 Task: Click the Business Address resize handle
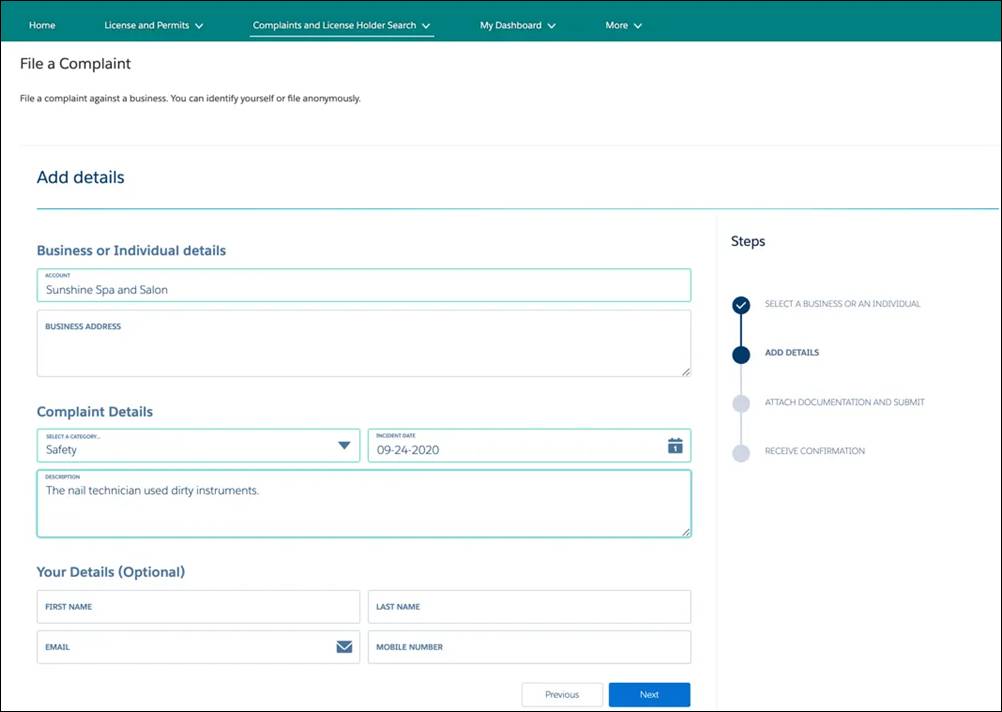coord(686,371)
